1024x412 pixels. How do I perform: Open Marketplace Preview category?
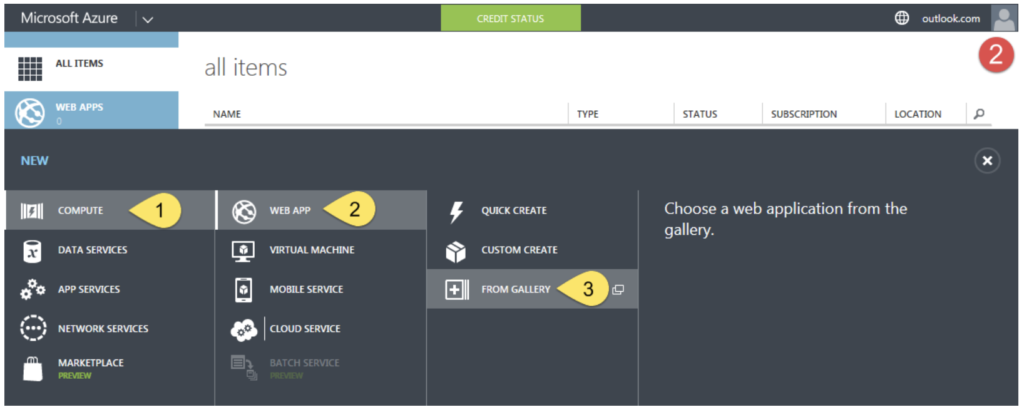[110, 368]
